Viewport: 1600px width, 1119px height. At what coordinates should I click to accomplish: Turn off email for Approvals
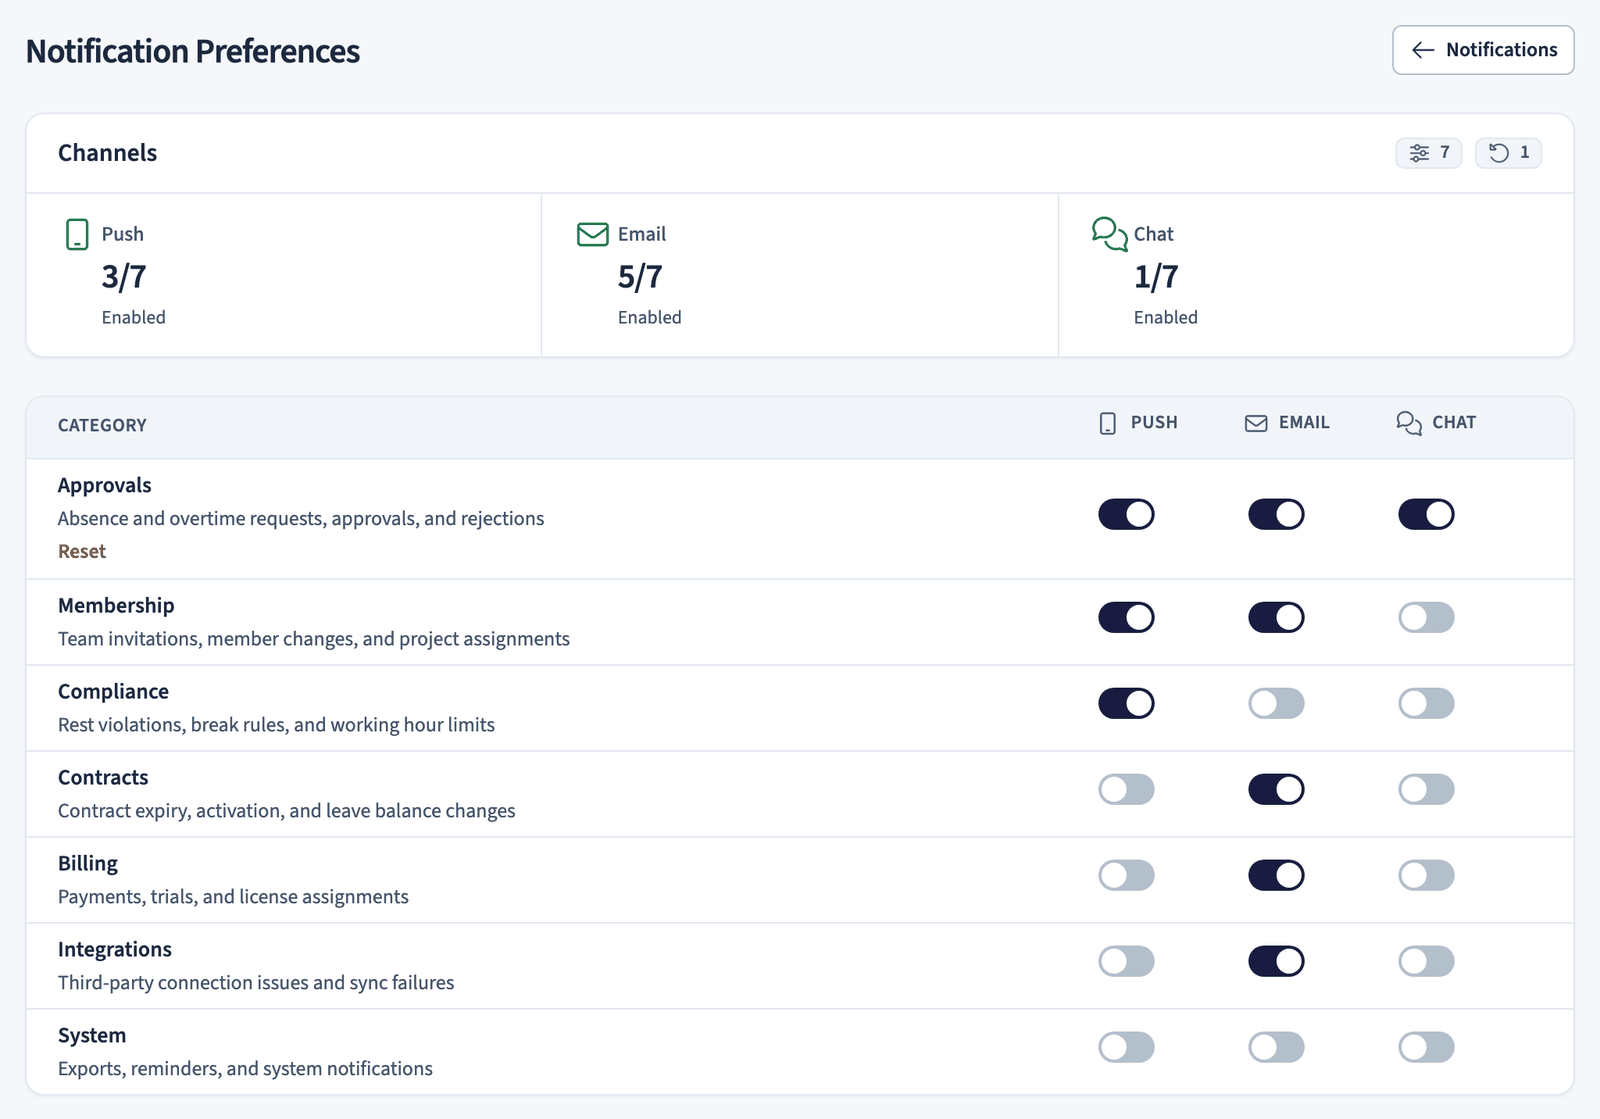(1276, 514)
